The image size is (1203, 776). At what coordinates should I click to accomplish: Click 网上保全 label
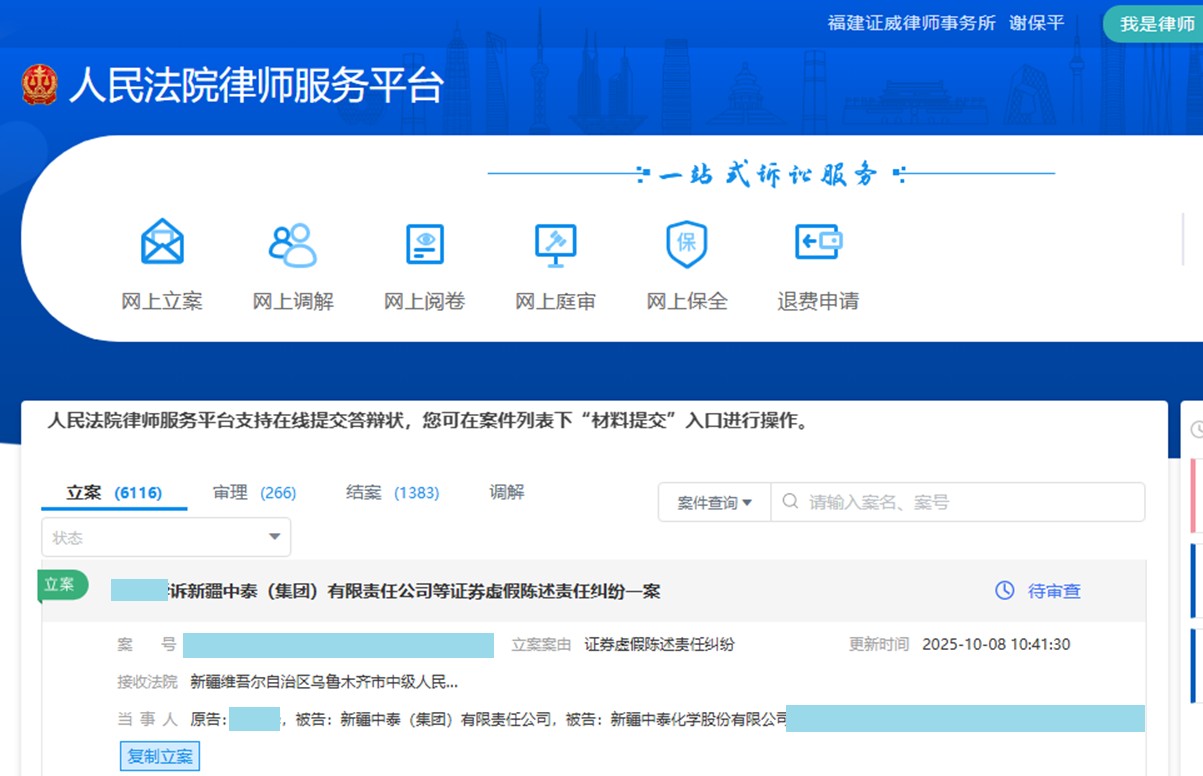tap(687, 301)
